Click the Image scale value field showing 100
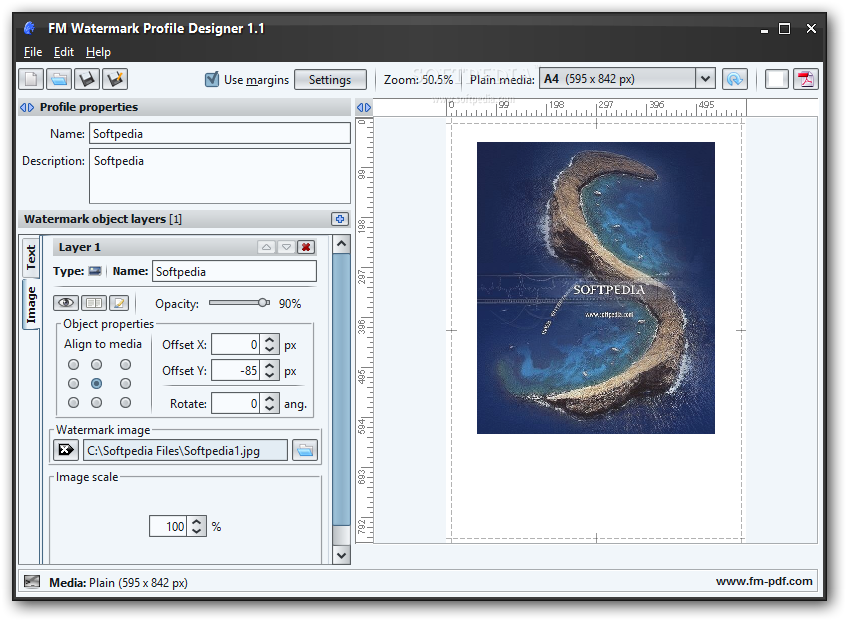847x621 pixels. (168, 526)
